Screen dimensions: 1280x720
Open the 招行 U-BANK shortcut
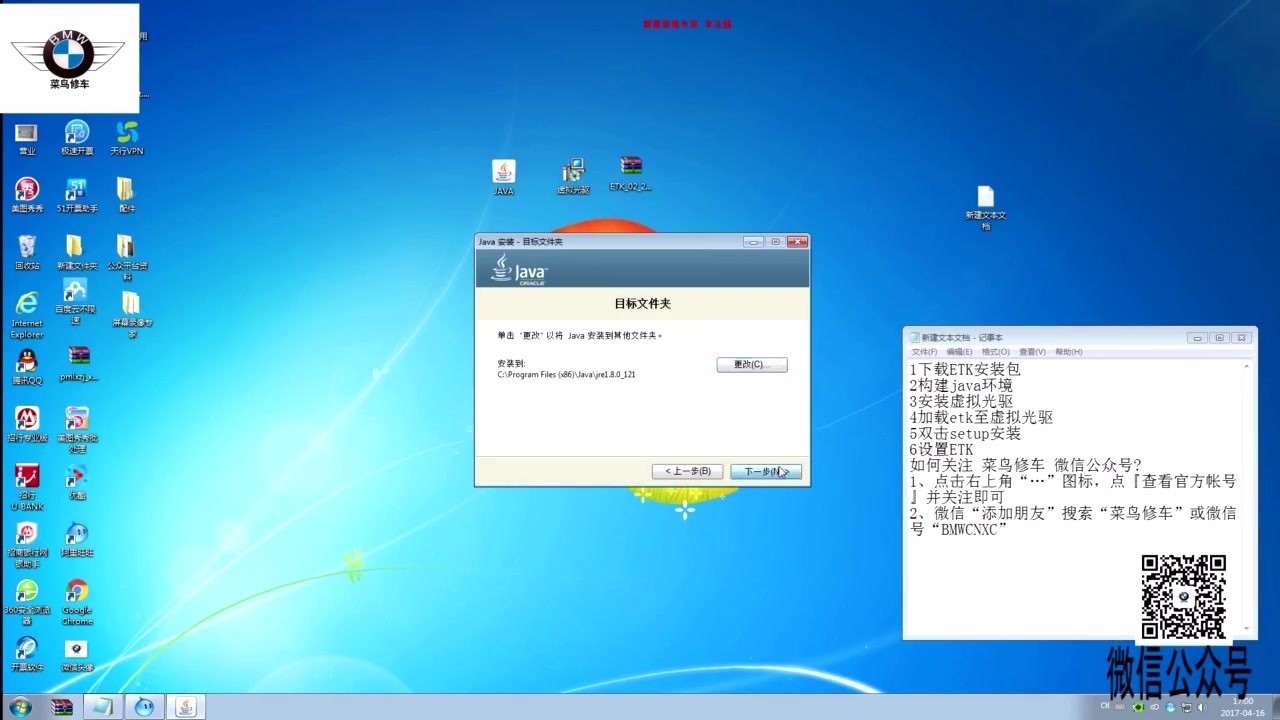pos(27,487)
